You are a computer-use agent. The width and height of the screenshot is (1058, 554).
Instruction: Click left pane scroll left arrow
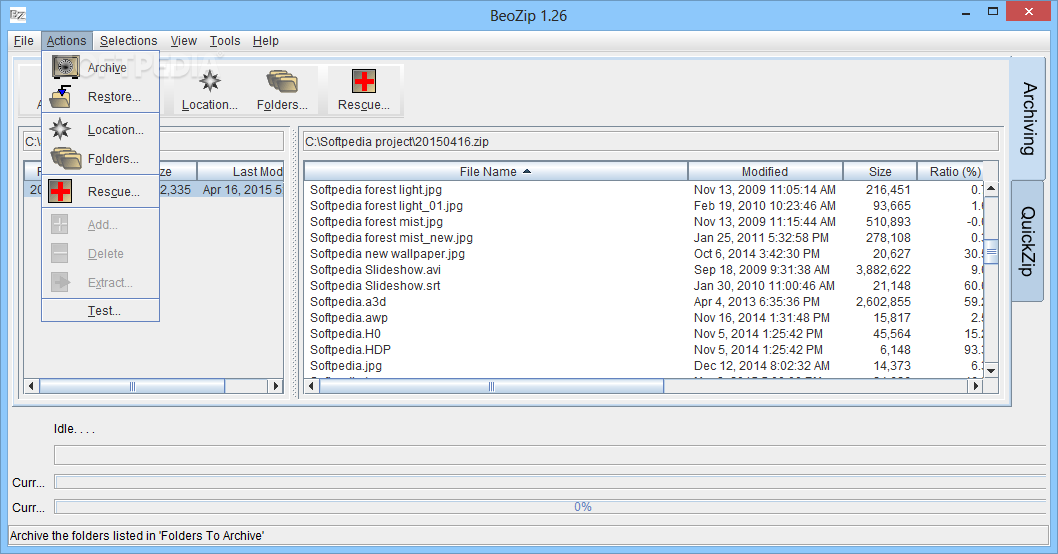pos(31,386)
